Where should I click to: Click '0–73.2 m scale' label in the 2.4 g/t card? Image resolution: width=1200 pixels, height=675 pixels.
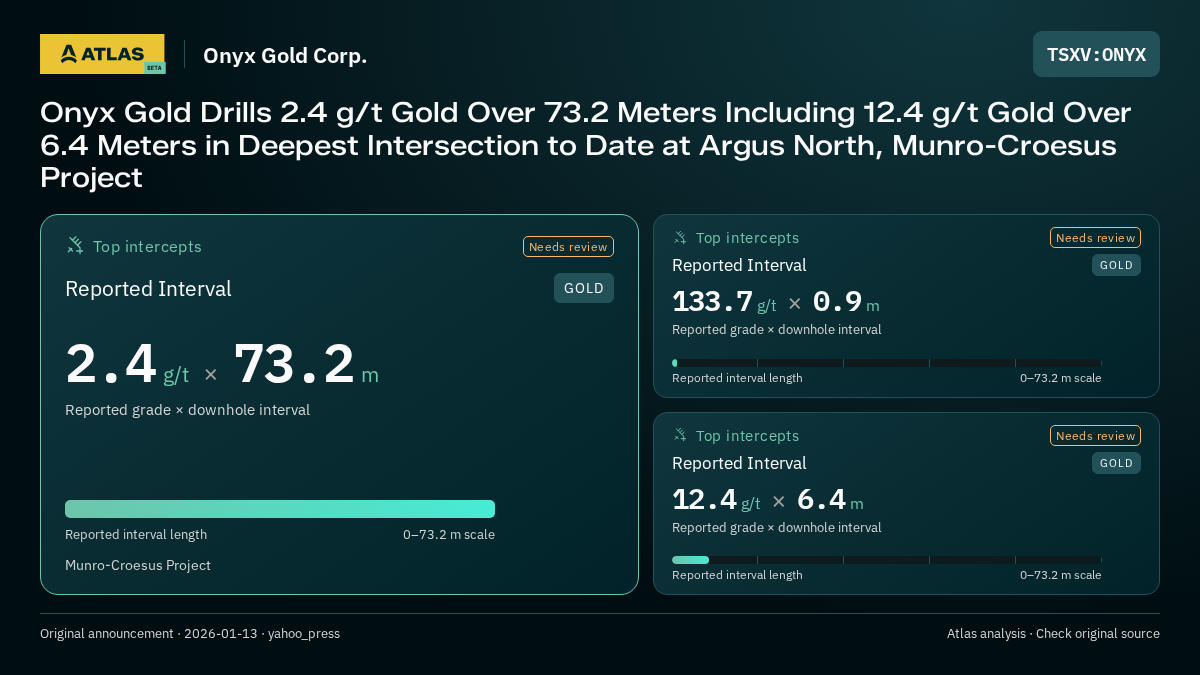[449, 535]
